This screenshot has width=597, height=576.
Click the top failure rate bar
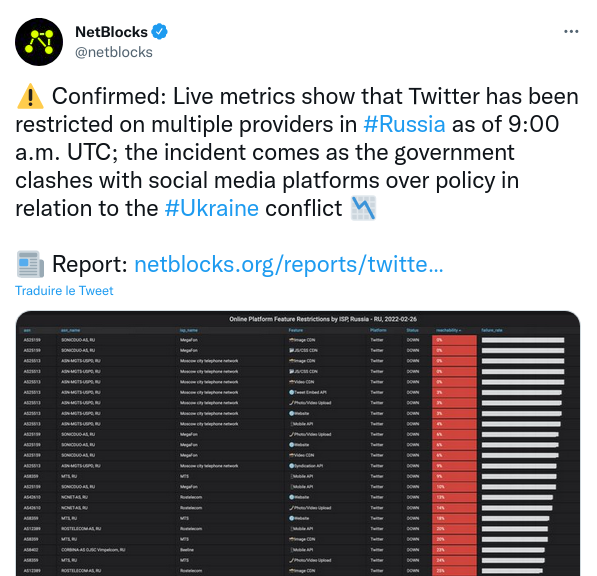pyautogui.click(x=523, y=340)
